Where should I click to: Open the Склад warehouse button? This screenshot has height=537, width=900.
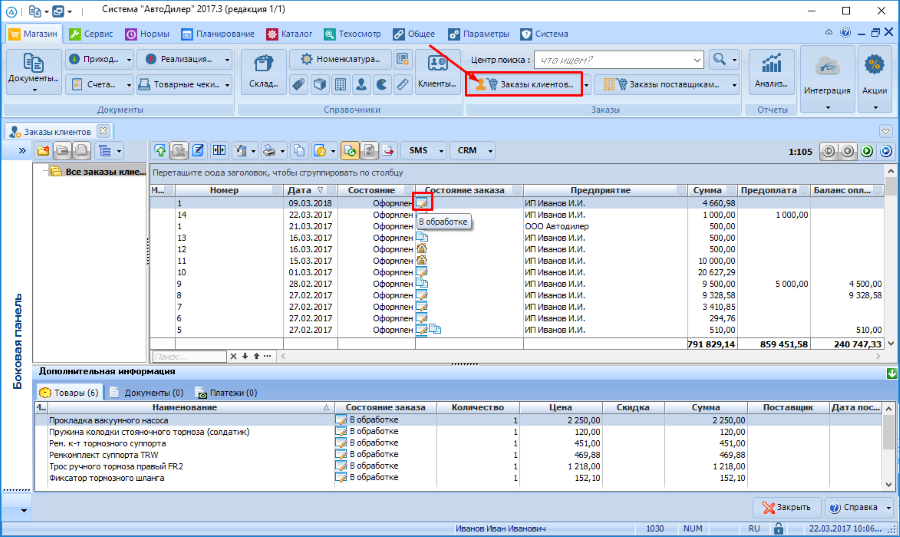263,72
